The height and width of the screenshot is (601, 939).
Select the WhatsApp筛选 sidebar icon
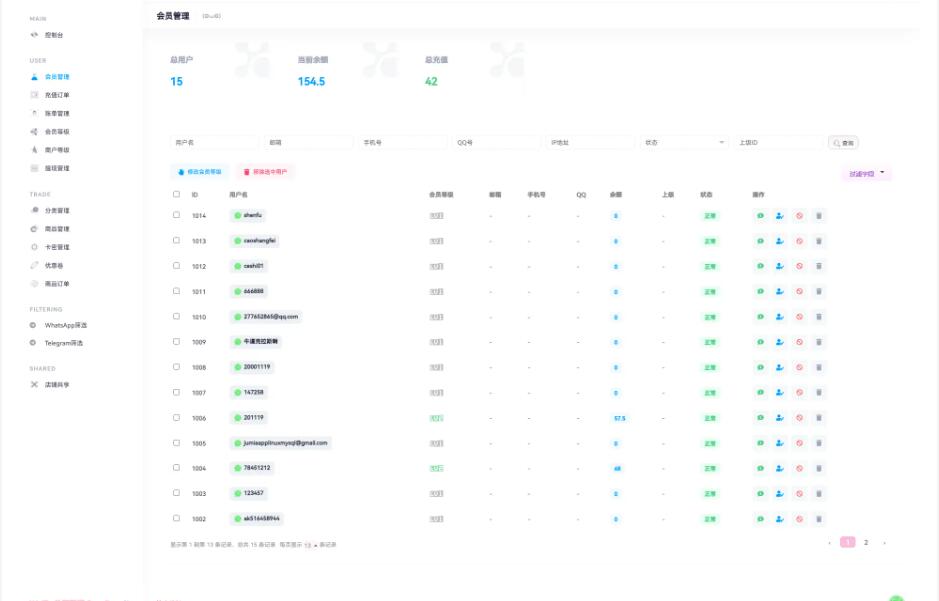click(33, 326)
